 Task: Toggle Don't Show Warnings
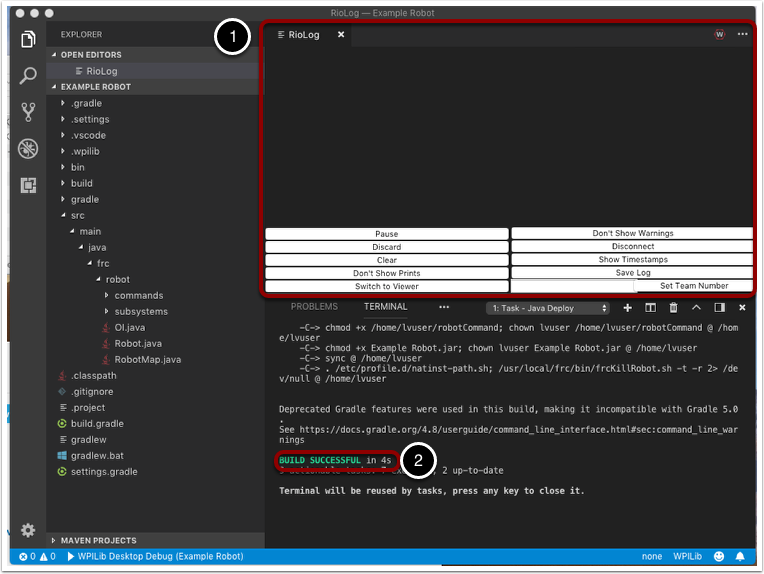coord(632,233)
